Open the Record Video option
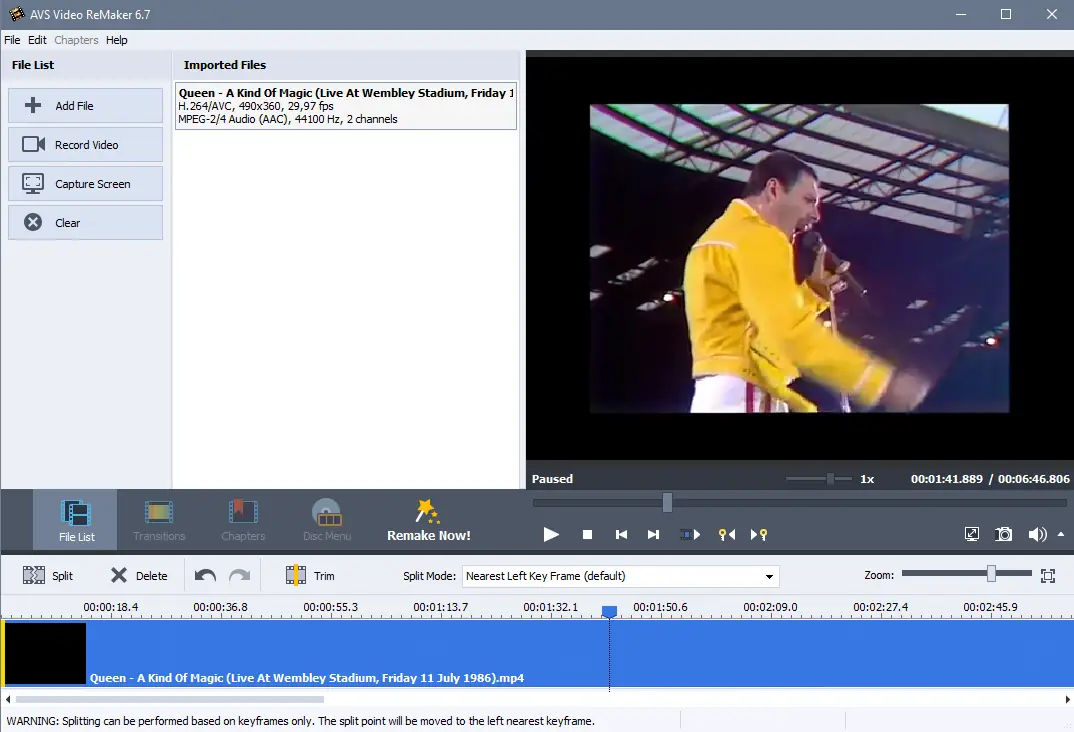The height and width of the screenshot is (732, 1074). tap(86, 144)
